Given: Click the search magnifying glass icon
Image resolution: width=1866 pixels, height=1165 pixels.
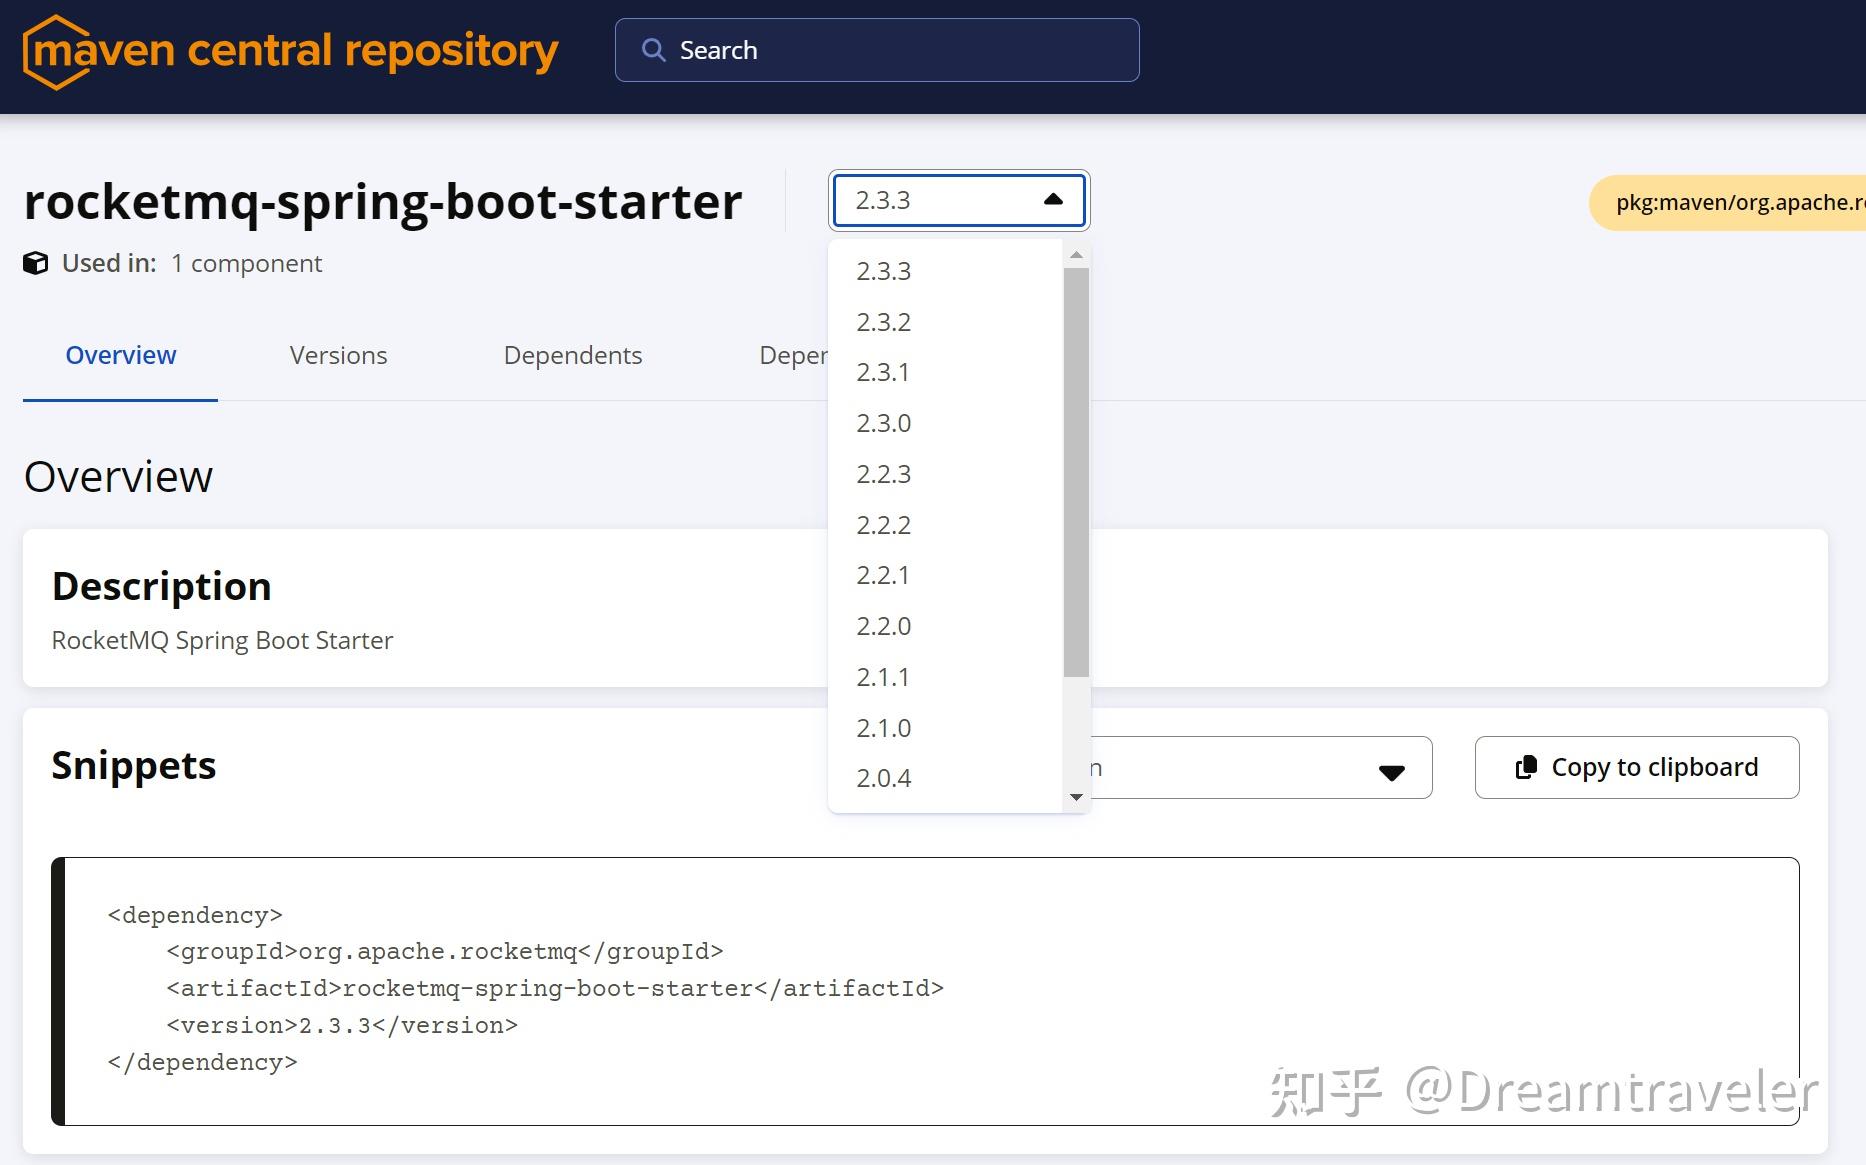Looking at the screenshot, I should coord(654,49).
